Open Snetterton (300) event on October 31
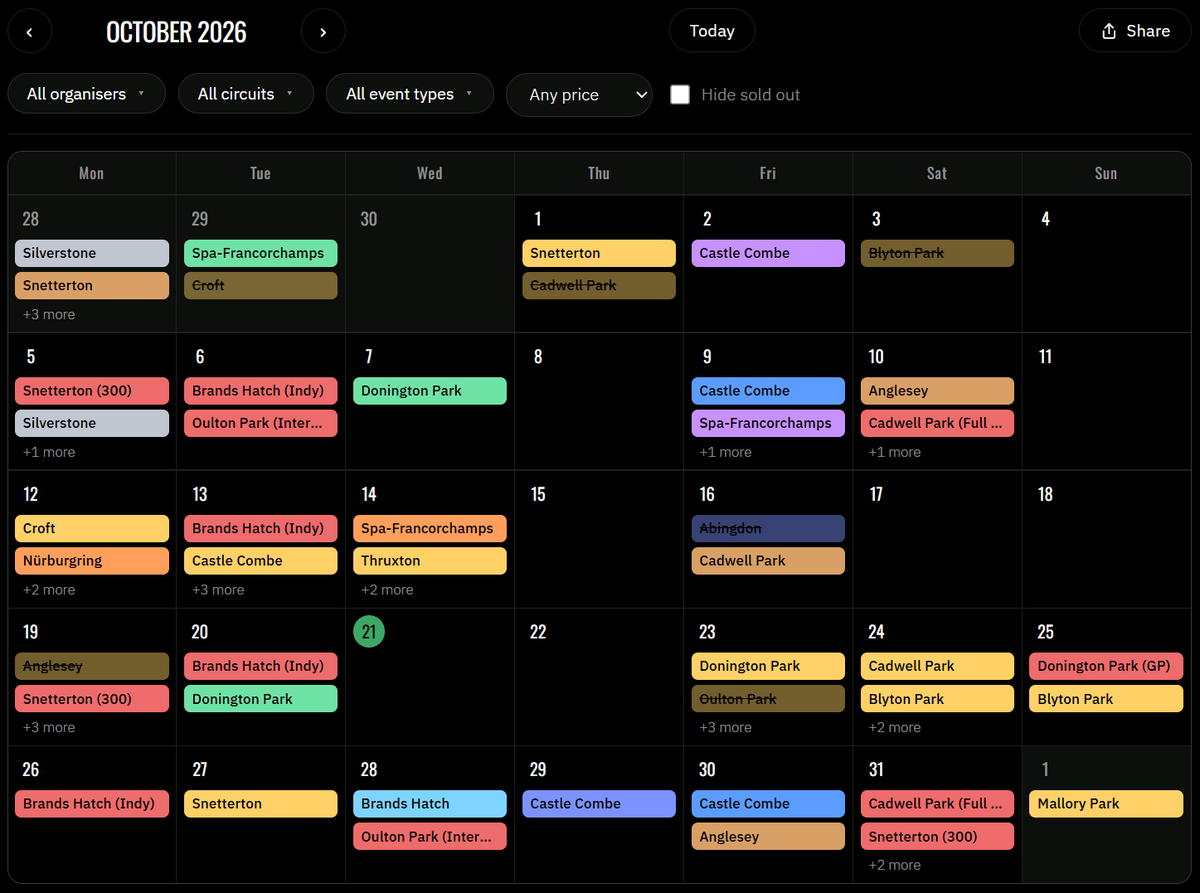Viewport: 1200px width, 893px height. 937,836
